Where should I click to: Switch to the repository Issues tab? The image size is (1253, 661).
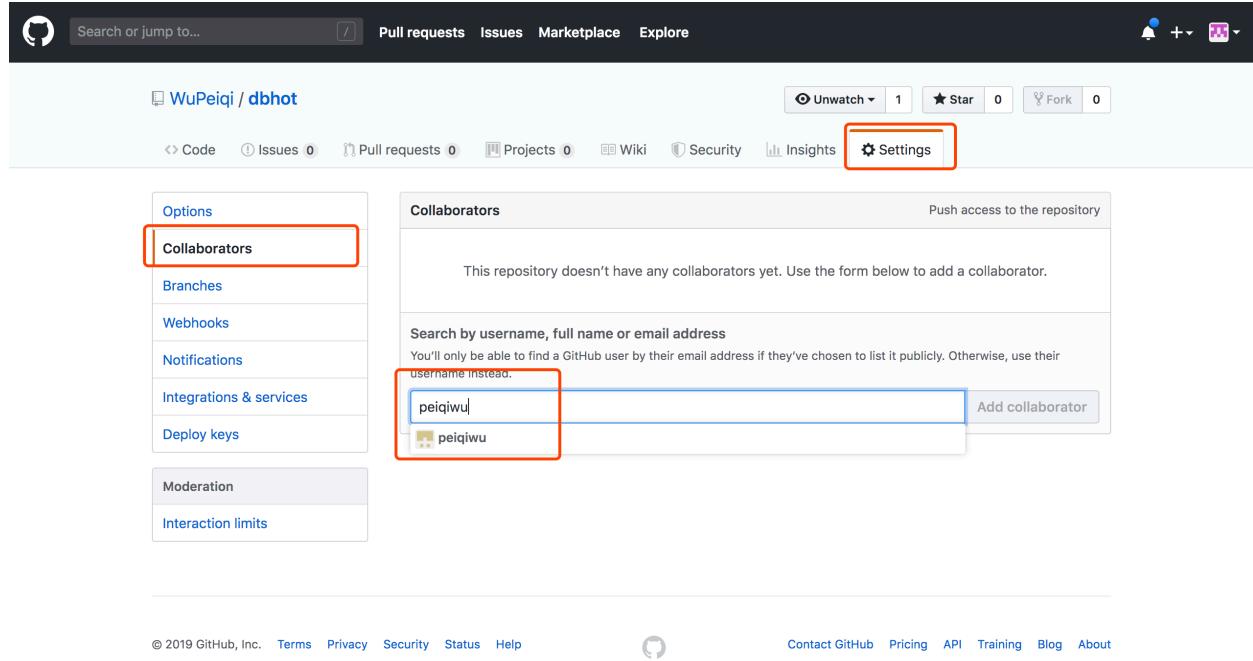279,150
